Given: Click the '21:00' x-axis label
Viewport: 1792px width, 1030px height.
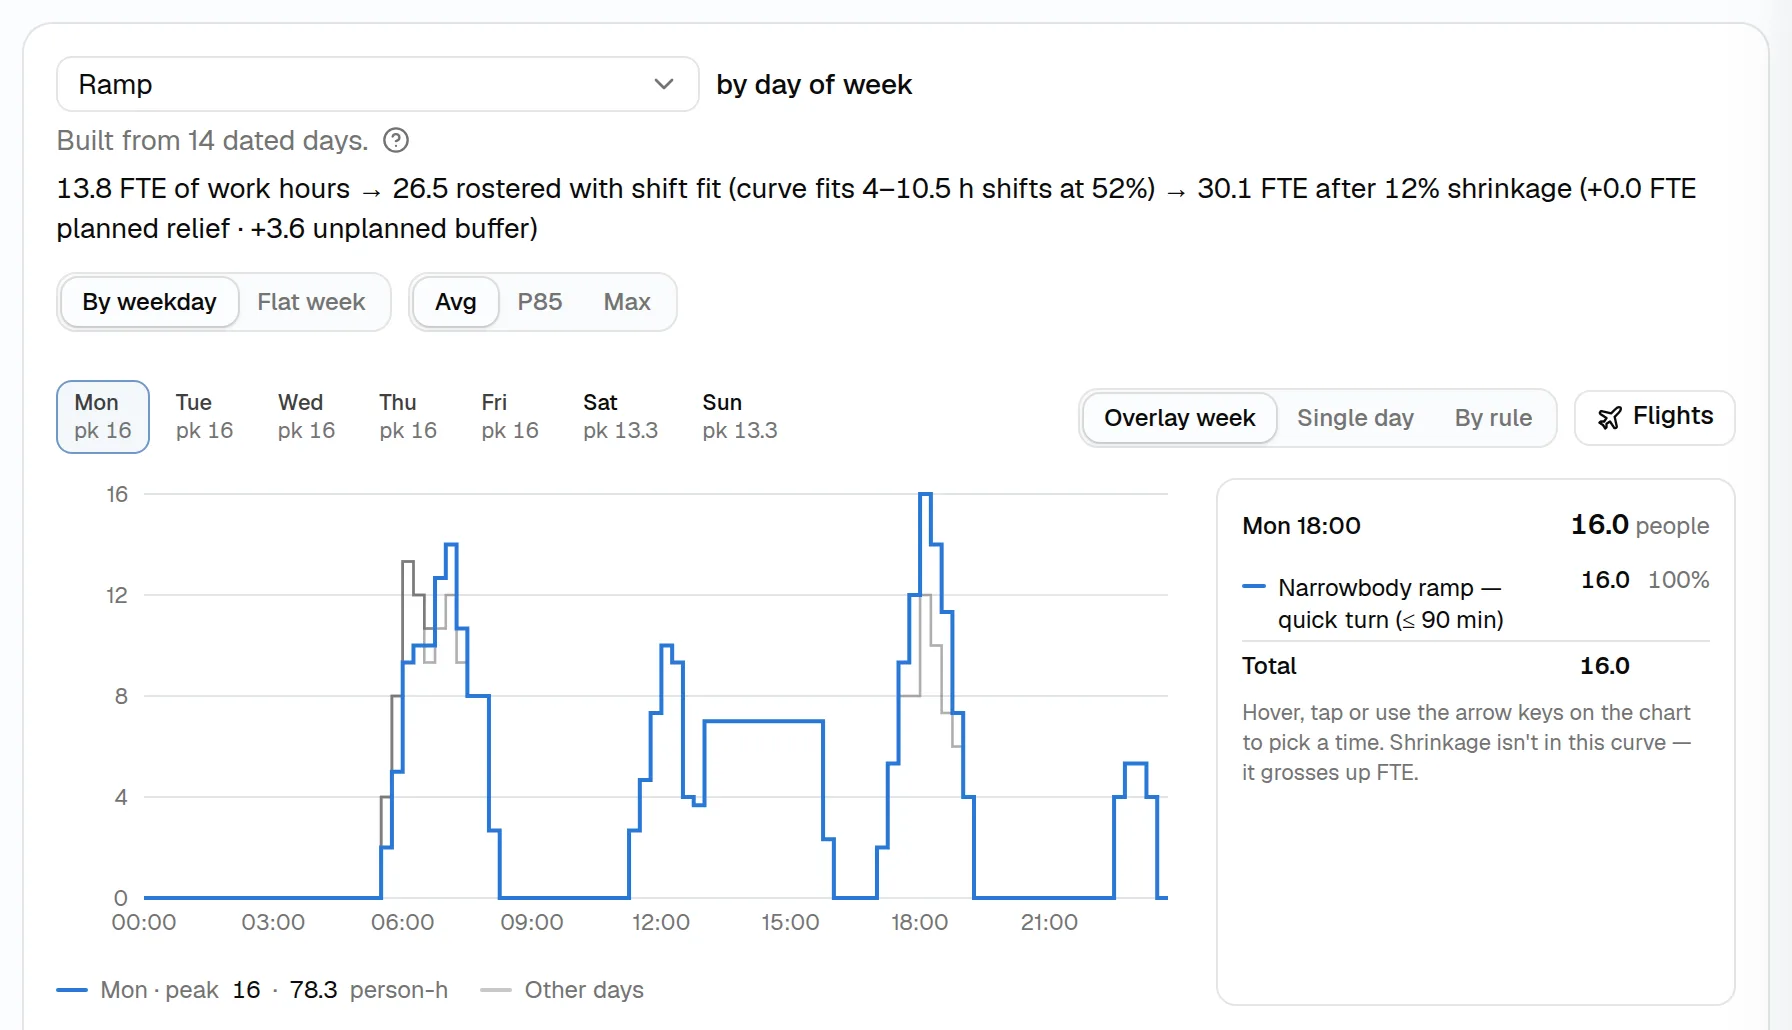Looking at the screenshot, I should [x=1049, y=922].
